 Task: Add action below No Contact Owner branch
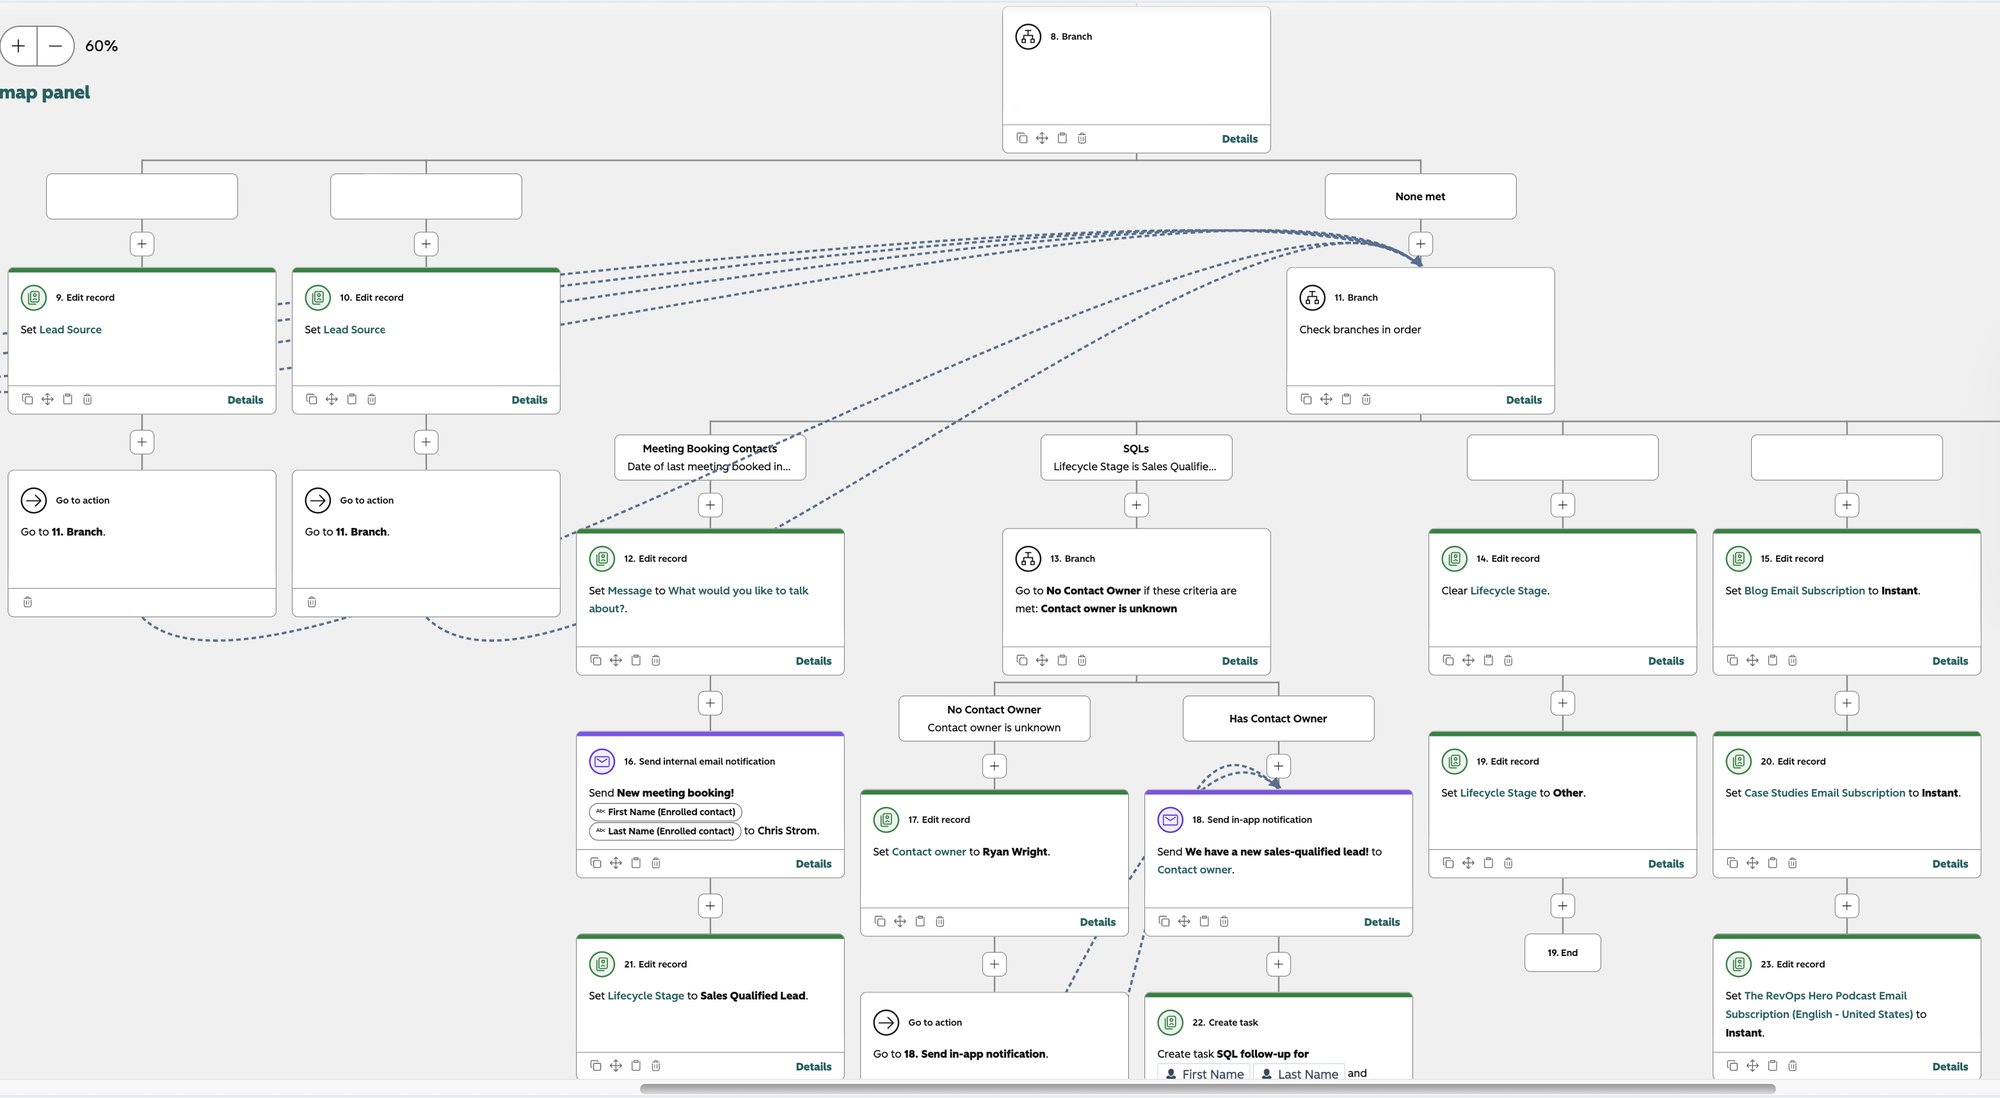pos(994,766)
